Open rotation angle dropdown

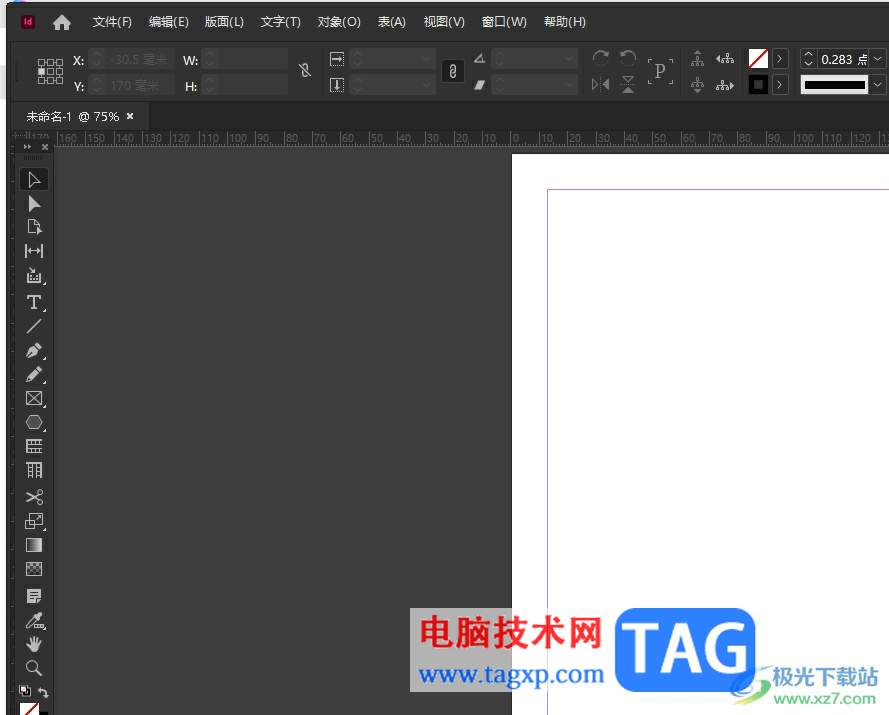coord(568,58)
